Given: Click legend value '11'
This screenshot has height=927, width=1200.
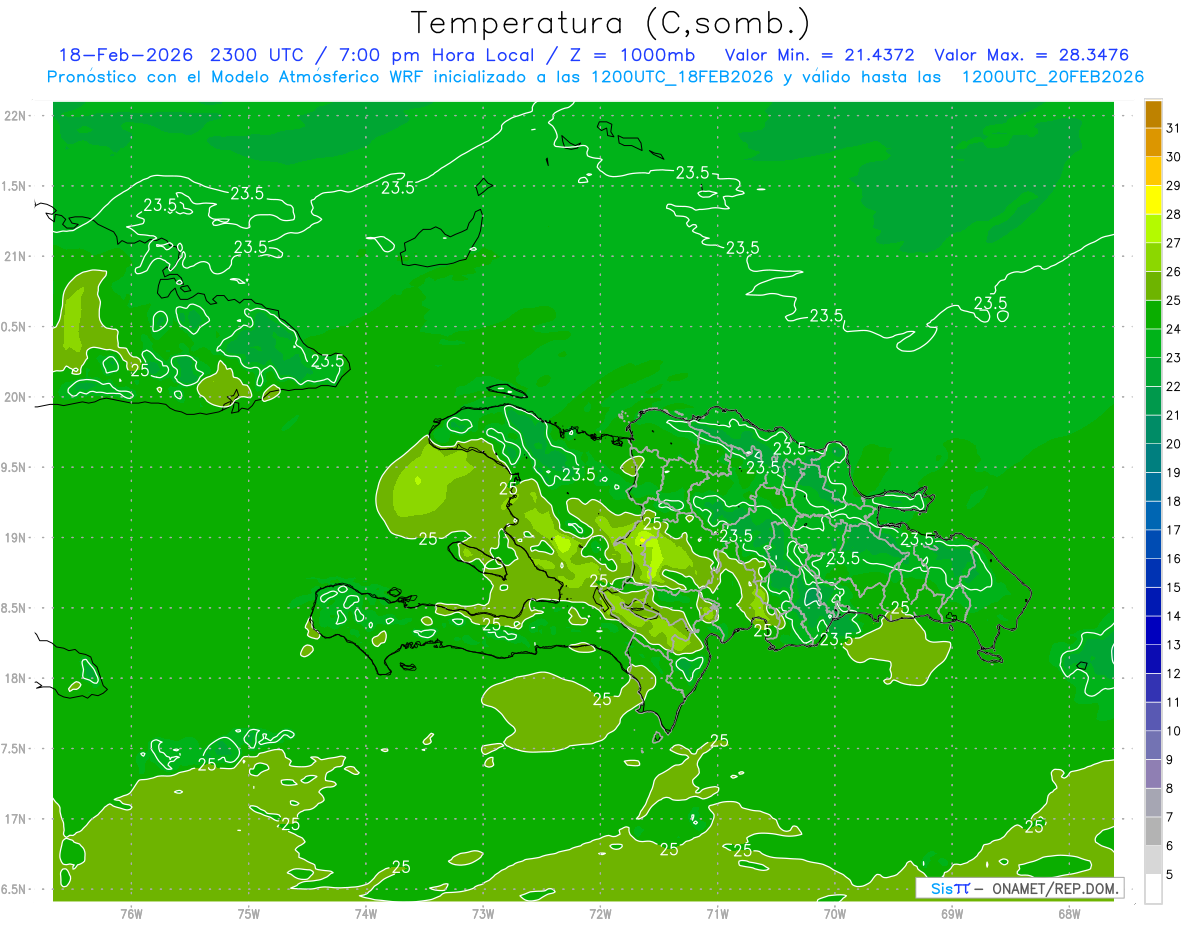Looking at the screenshot, I should point(1173,703).
